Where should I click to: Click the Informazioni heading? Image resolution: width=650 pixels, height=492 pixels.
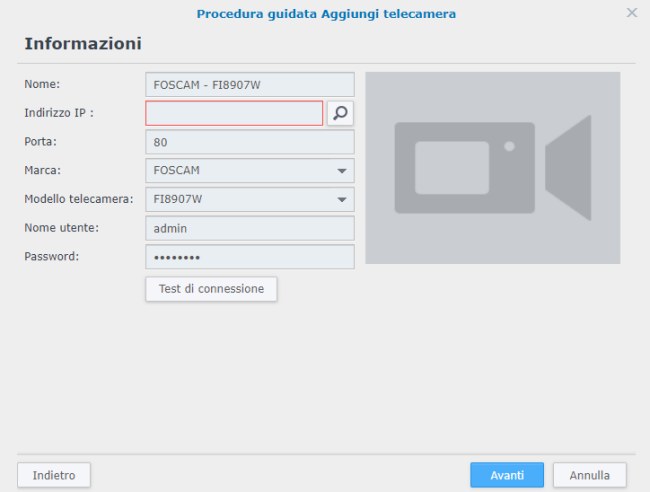pos(83,44)
